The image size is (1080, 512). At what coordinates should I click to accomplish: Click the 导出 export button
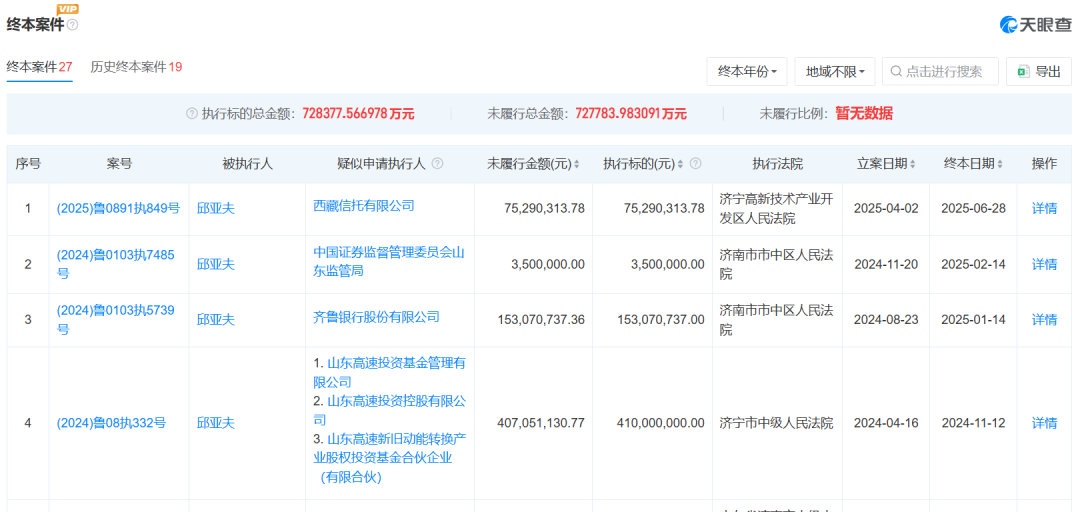point(1038,72)
